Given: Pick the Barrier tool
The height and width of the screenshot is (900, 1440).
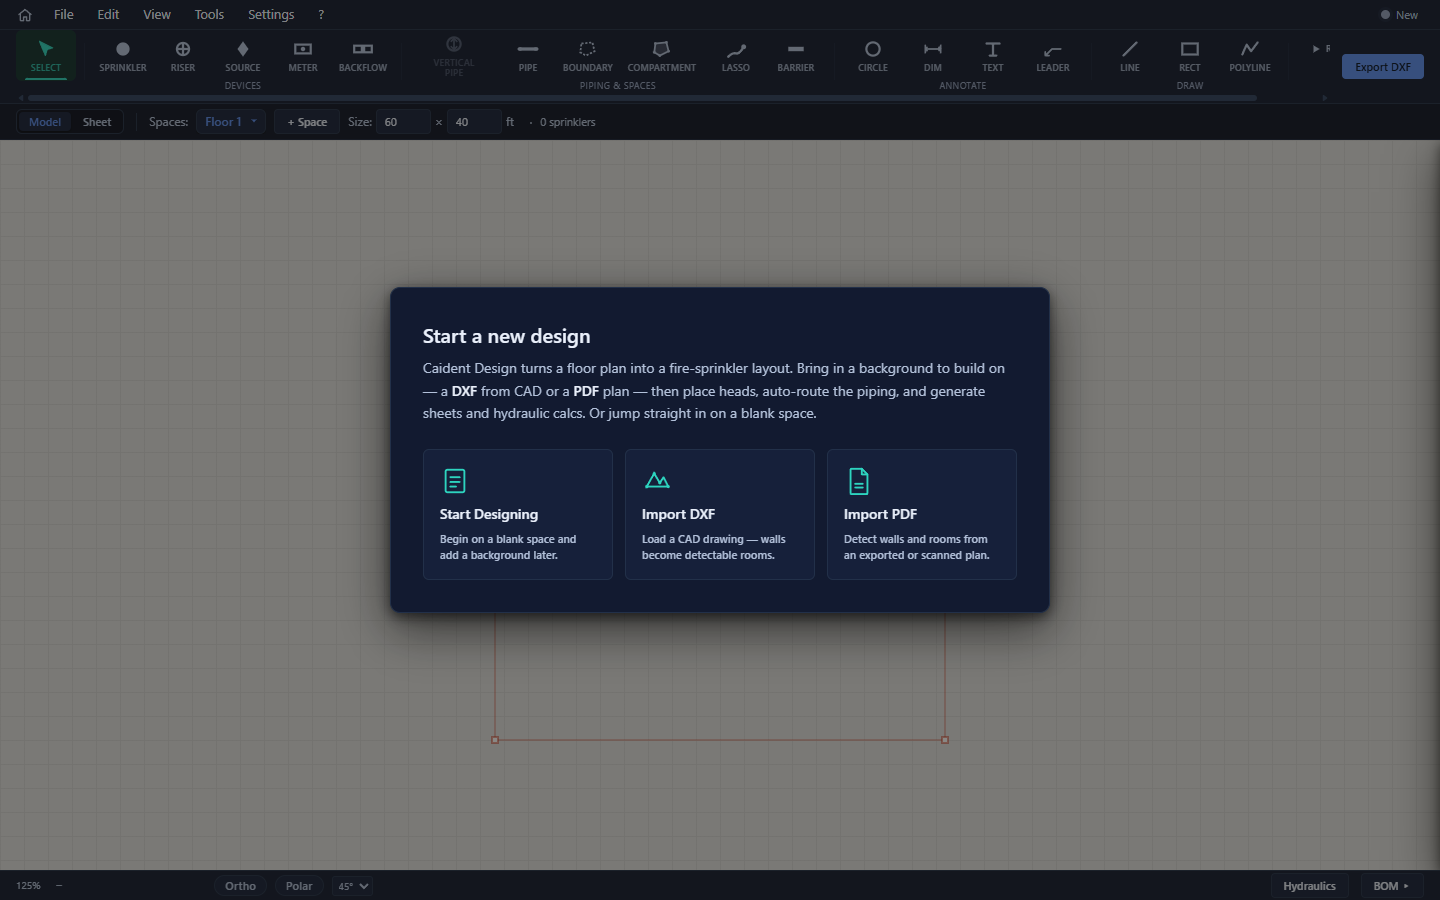Looking at the screenshot, I should tap(796, 56).
